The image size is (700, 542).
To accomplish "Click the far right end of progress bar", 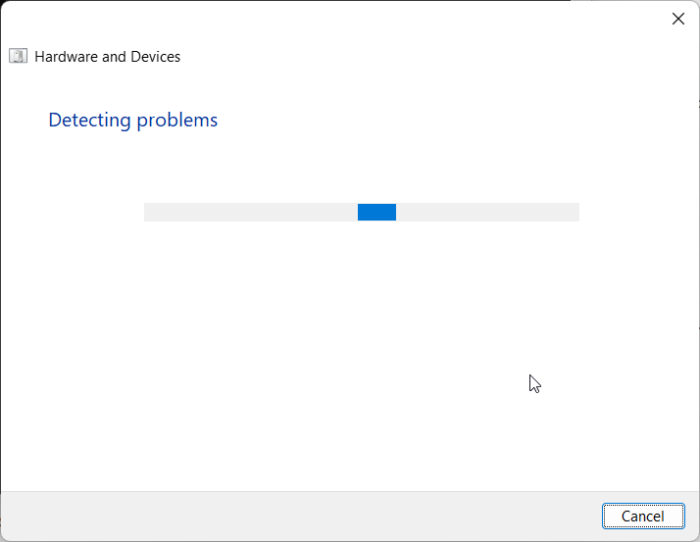I will click(575, 212).
